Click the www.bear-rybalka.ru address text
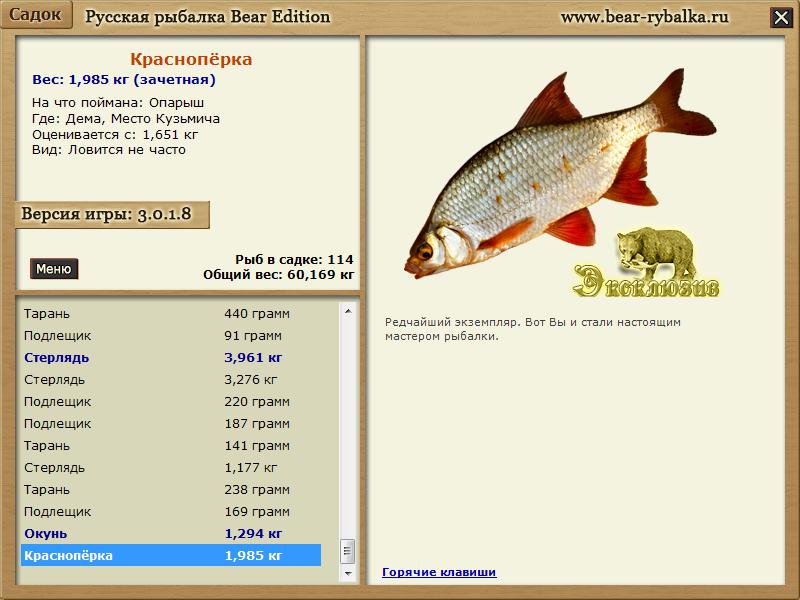This screenshot has height=600, width=800. point(645,17)
